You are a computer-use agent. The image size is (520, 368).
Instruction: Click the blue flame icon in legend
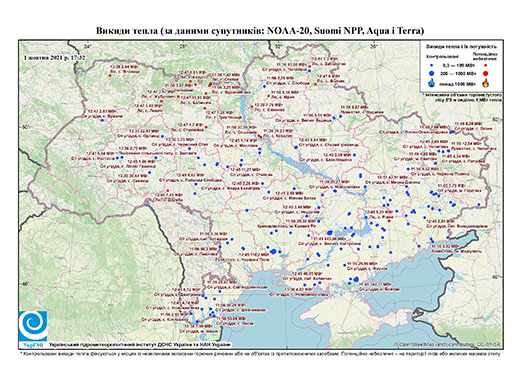click(x=432, y=83)
